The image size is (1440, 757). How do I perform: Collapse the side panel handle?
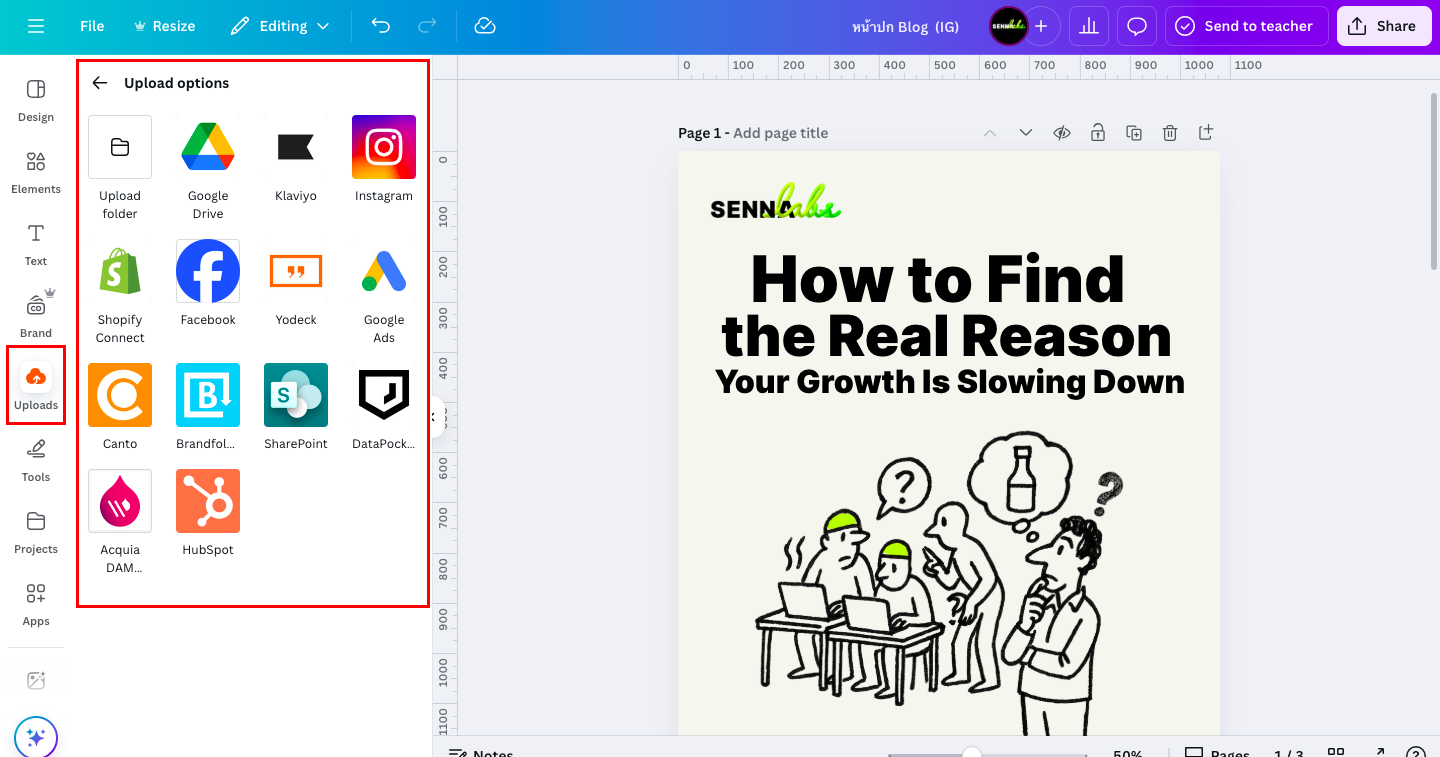point(436,417)
